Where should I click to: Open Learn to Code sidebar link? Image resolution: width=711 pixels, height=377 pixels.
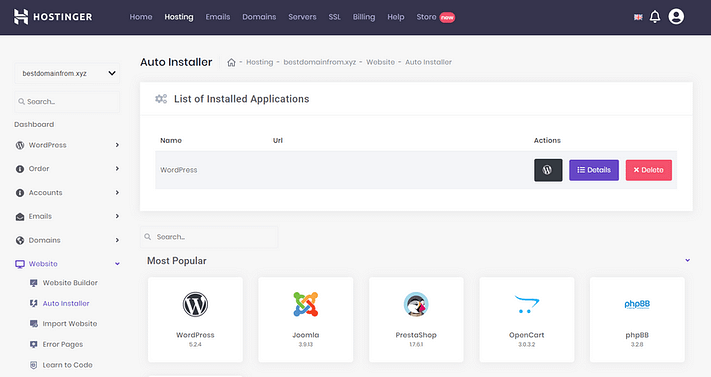pos(68,365)
